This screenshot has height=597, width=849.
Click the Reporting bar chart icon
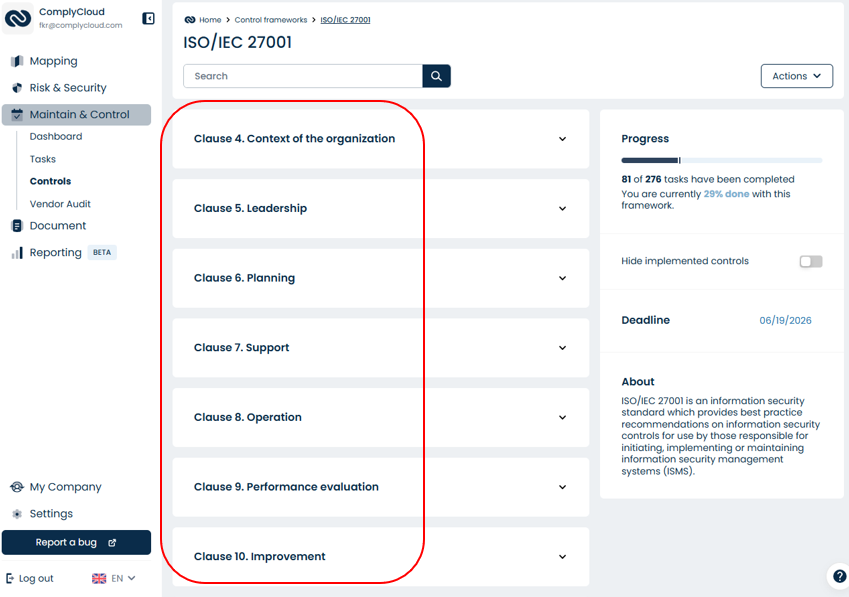tap(17, 253)
